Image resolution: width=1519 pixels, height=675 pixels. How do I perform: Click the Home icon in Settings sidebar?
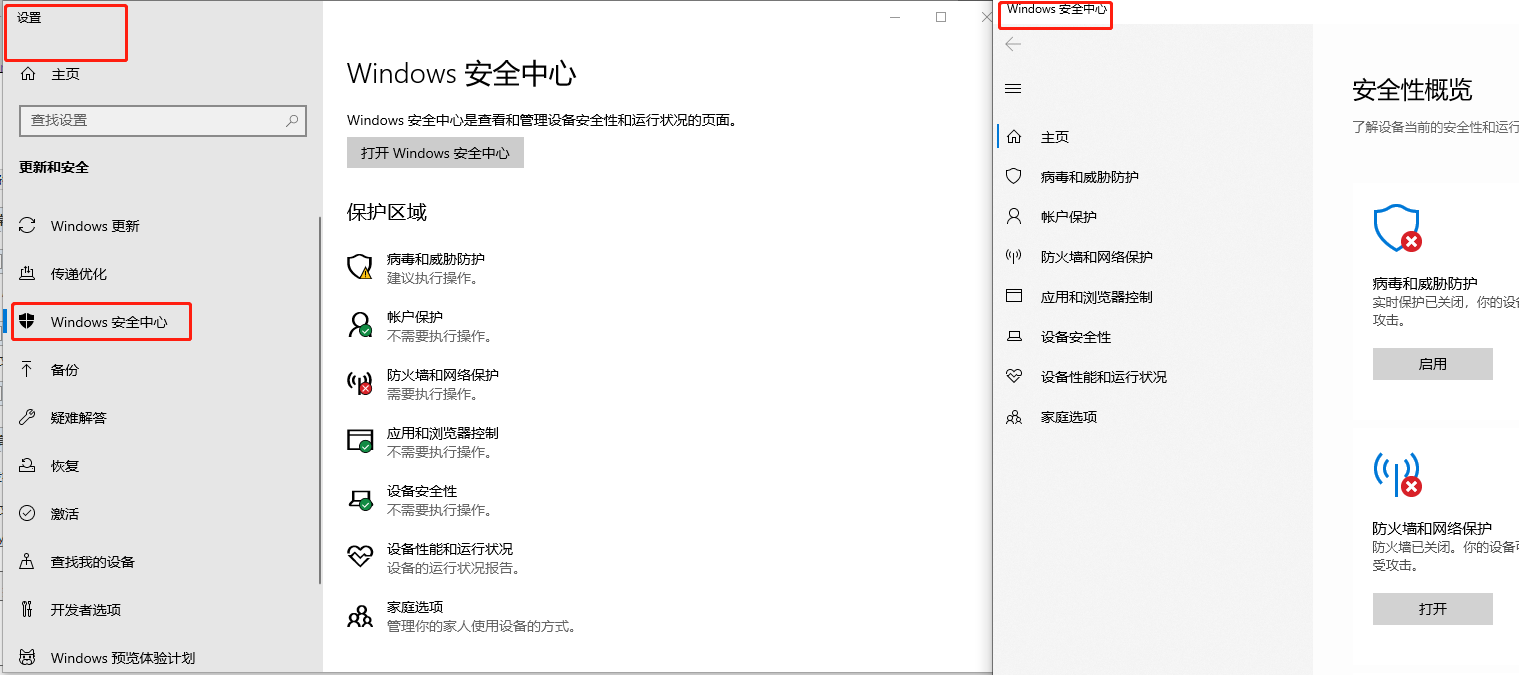tap(28, 74)
